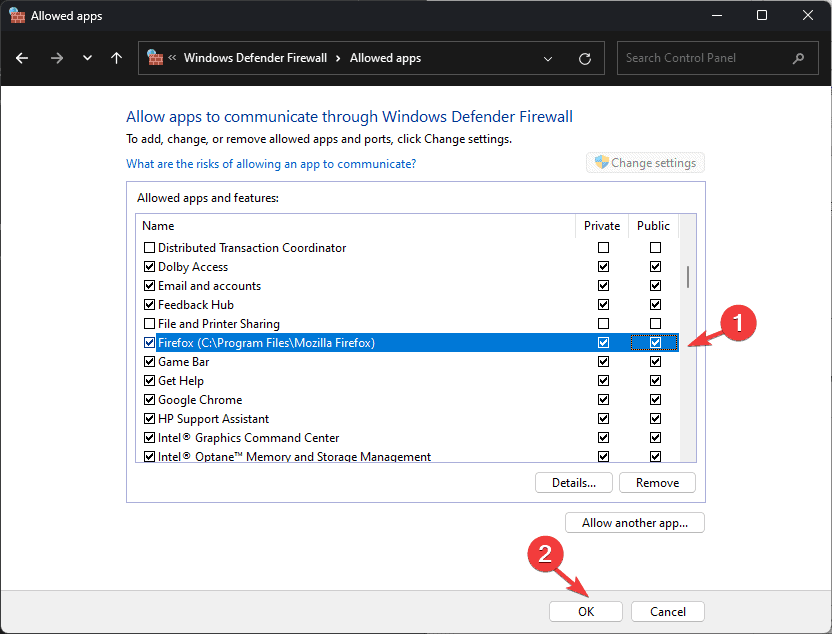
Task: Click the Change settings button
Action: click(x=645, y=162)
